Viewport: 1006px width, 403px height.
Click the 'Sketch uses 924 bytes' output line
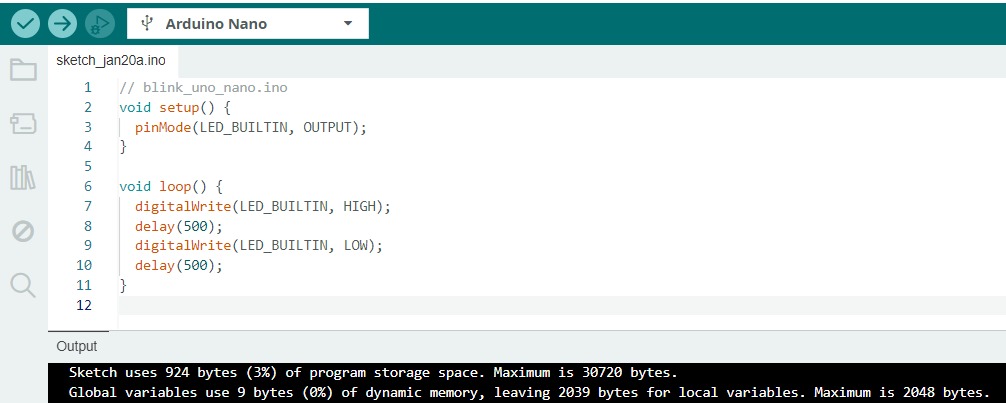(x=373, y=373)
